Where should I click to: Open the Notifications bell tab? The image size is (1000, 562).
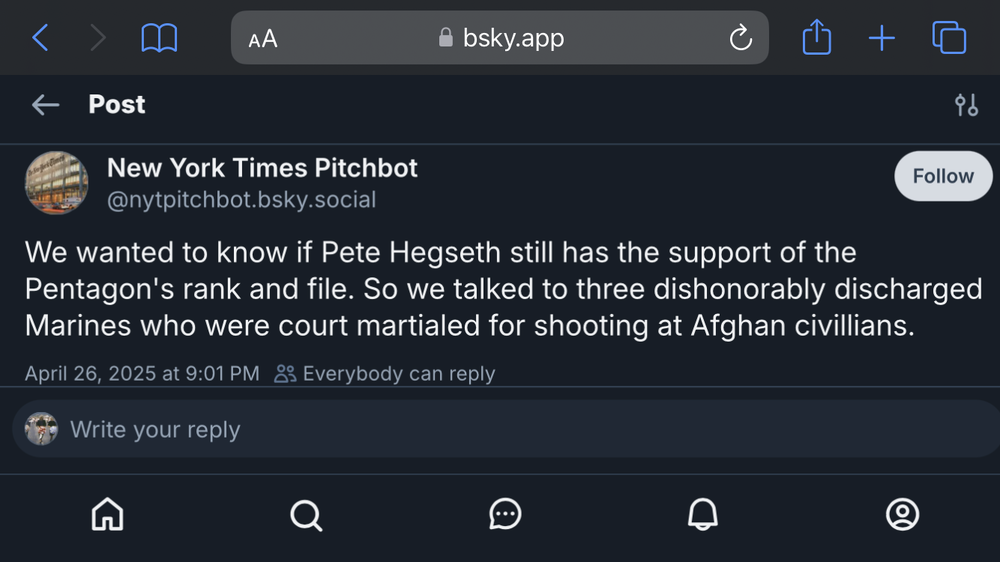pyautogui.click(x=703, y=514)
